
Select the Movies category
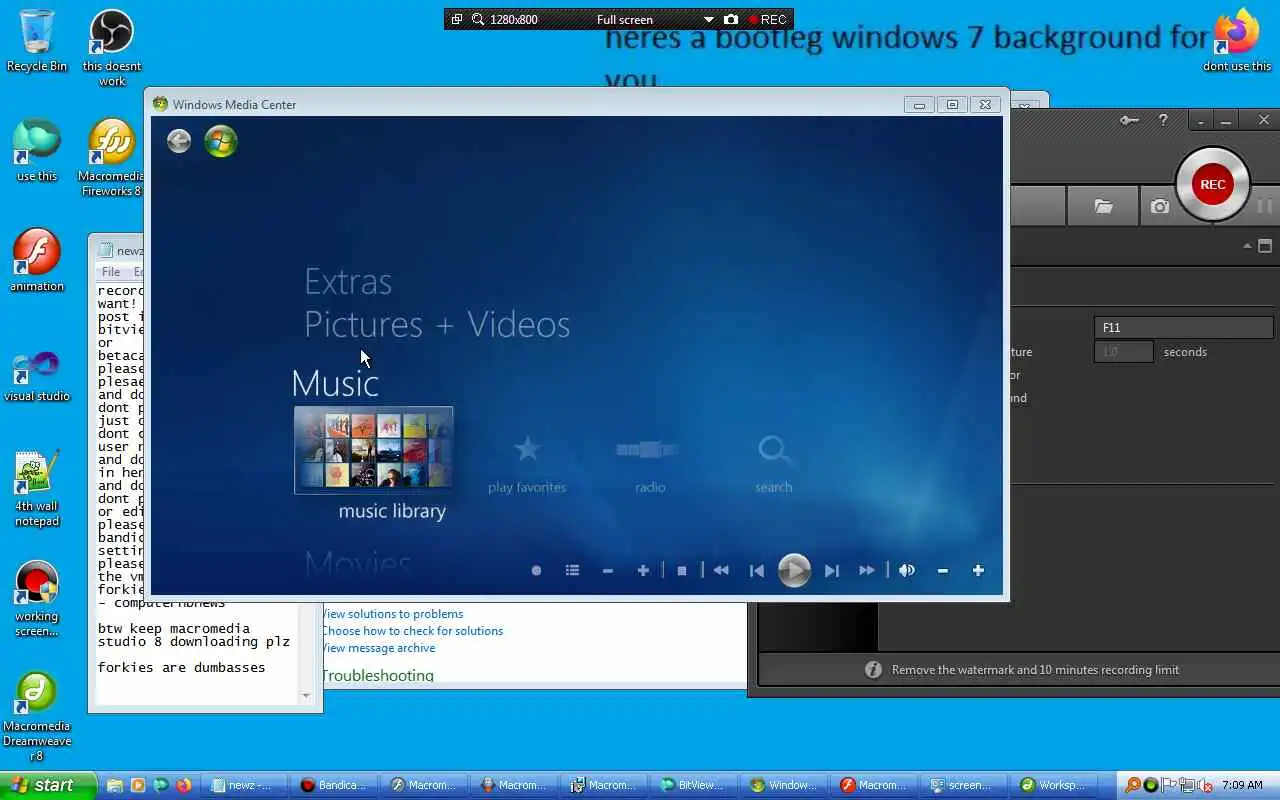click(x=358, y=563)
